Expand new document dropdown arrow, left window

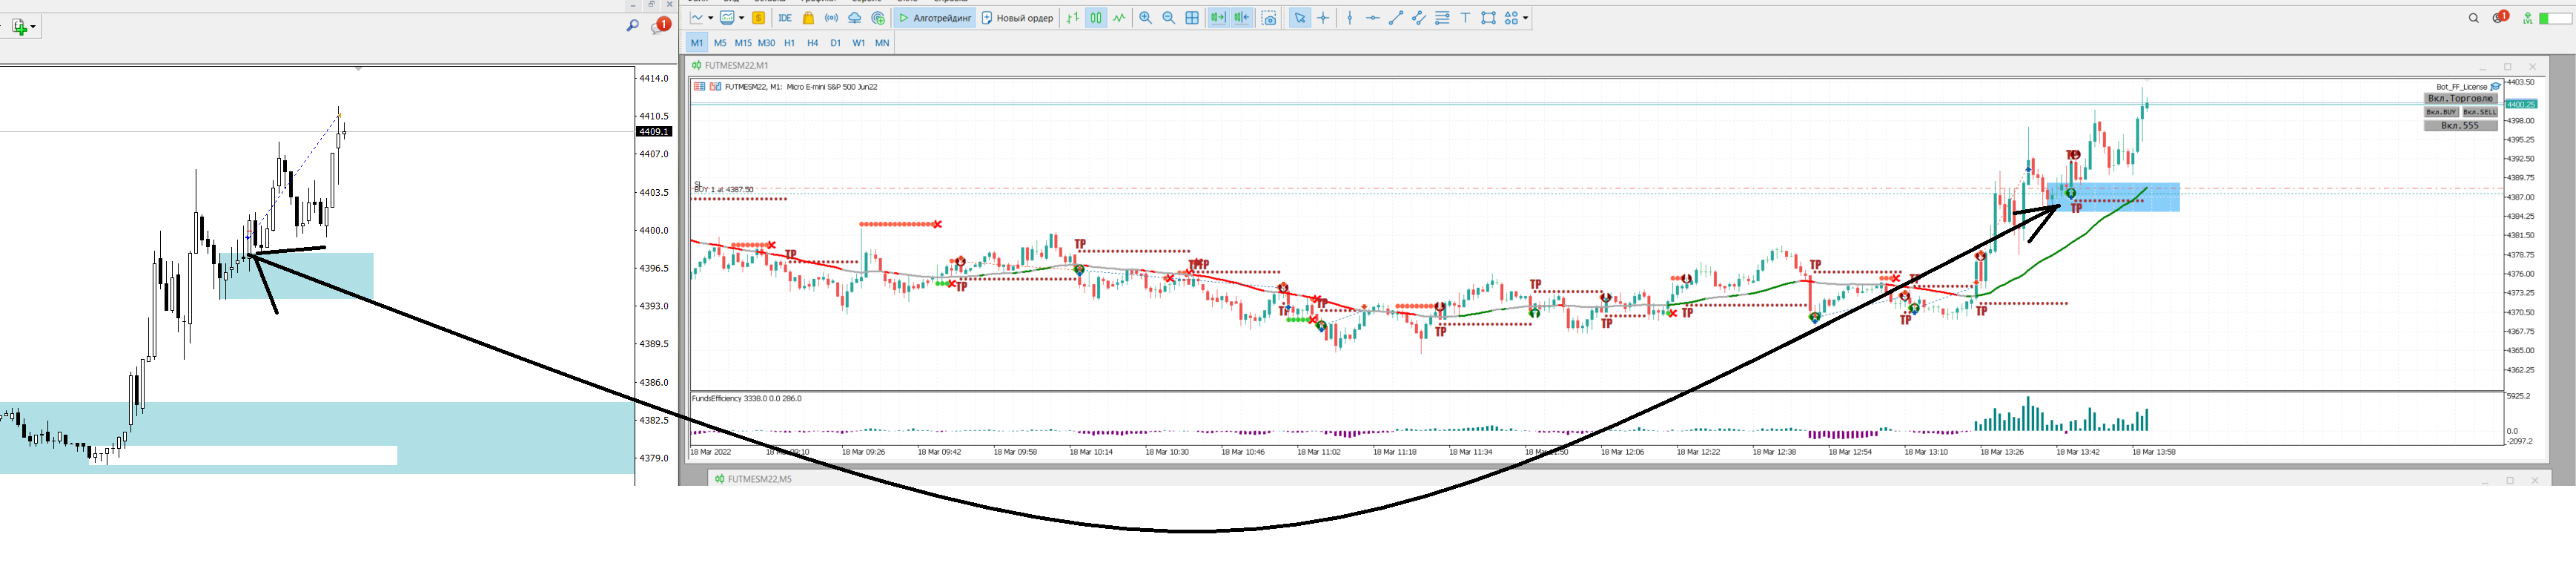tap(33, 27)
